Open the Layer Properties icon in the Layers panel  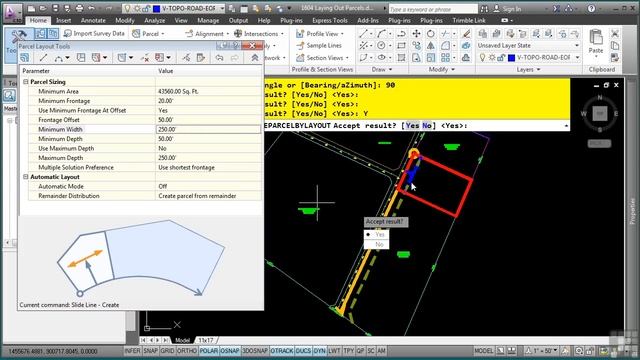pos(482,34)
